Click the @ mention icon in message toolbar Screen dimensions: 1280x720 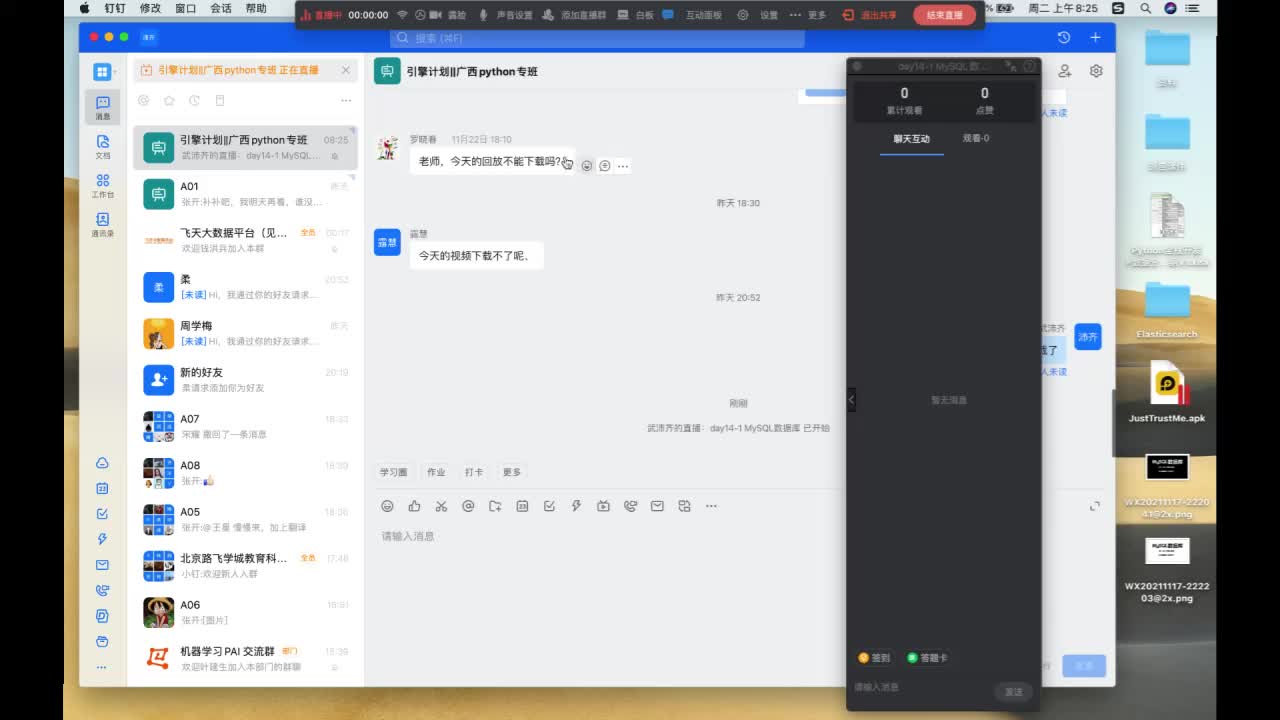tap(468, 506)
